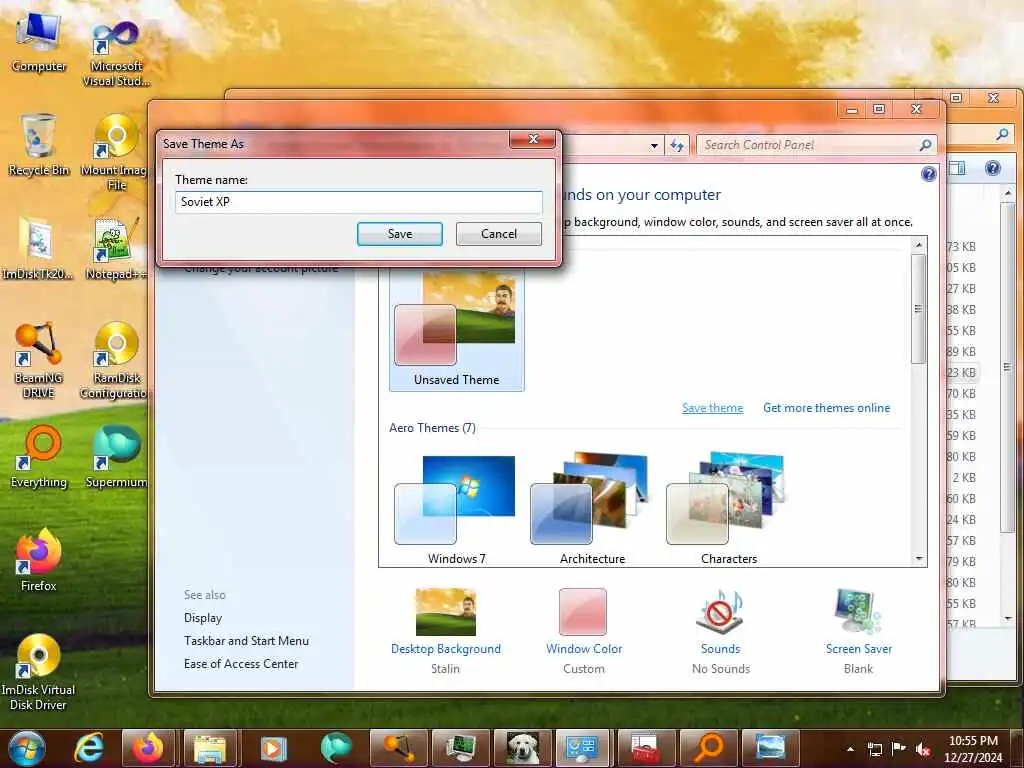Open Taskbar and Start Menu link
The image size is (1024, 768).
[x=246, y=641]
